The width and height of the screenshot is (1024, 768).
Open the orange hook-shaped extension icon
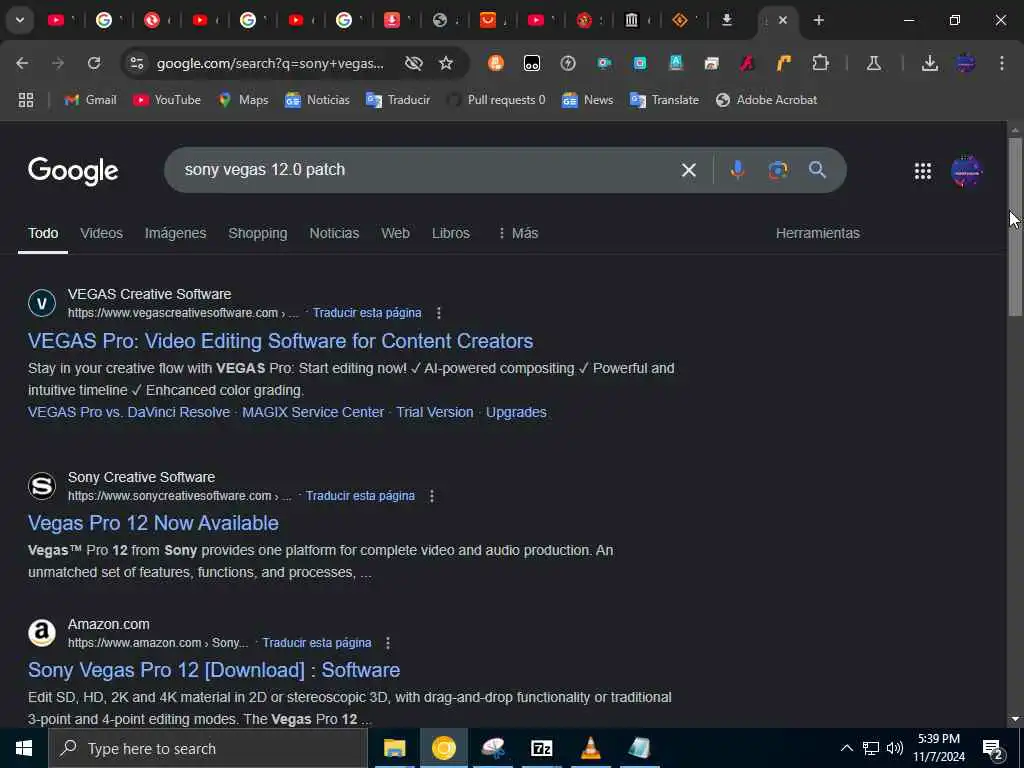tap(783, 63)
